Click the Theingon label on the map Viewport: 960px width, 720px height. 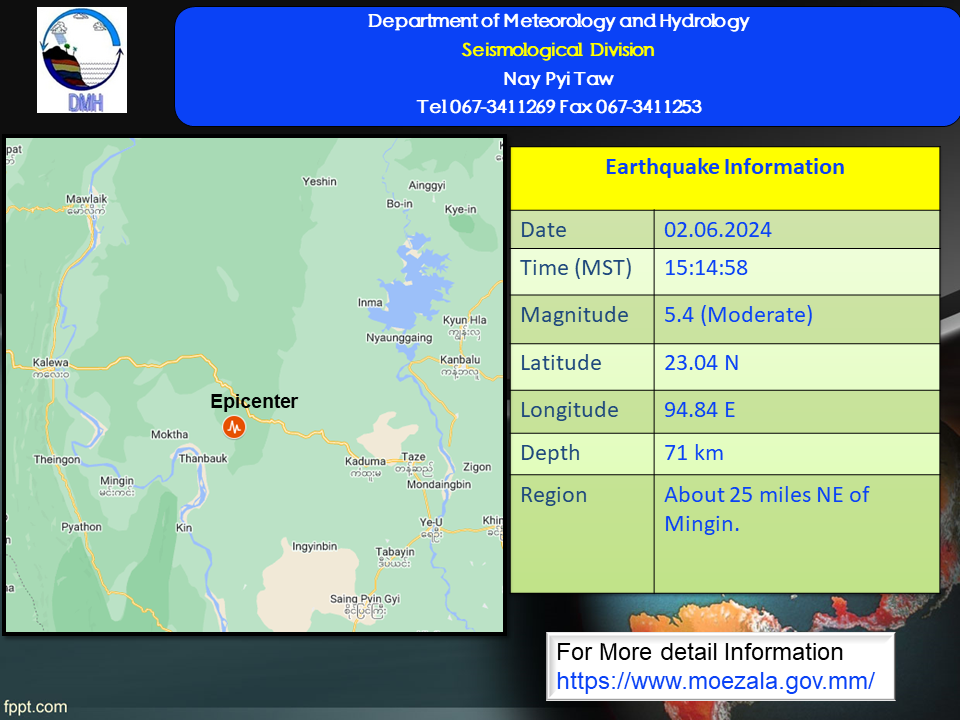point(57,460)
